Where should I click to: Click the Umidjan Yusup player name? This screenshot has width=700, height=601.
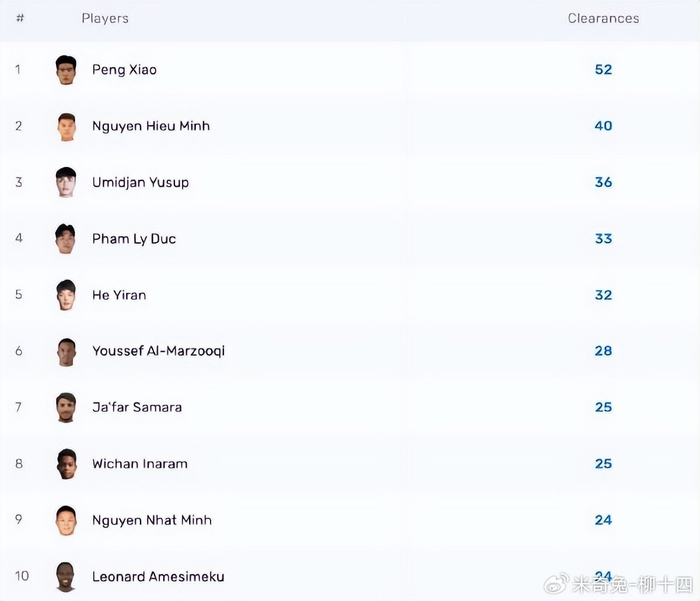[x=140, y=182]
